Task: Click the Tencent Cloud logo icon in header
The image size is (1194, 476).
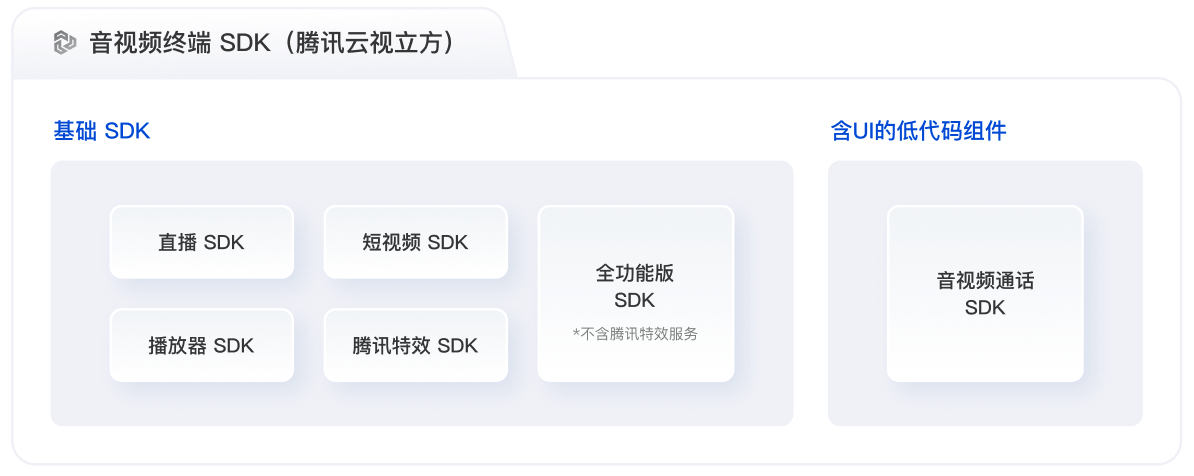Action: (65, 43)
